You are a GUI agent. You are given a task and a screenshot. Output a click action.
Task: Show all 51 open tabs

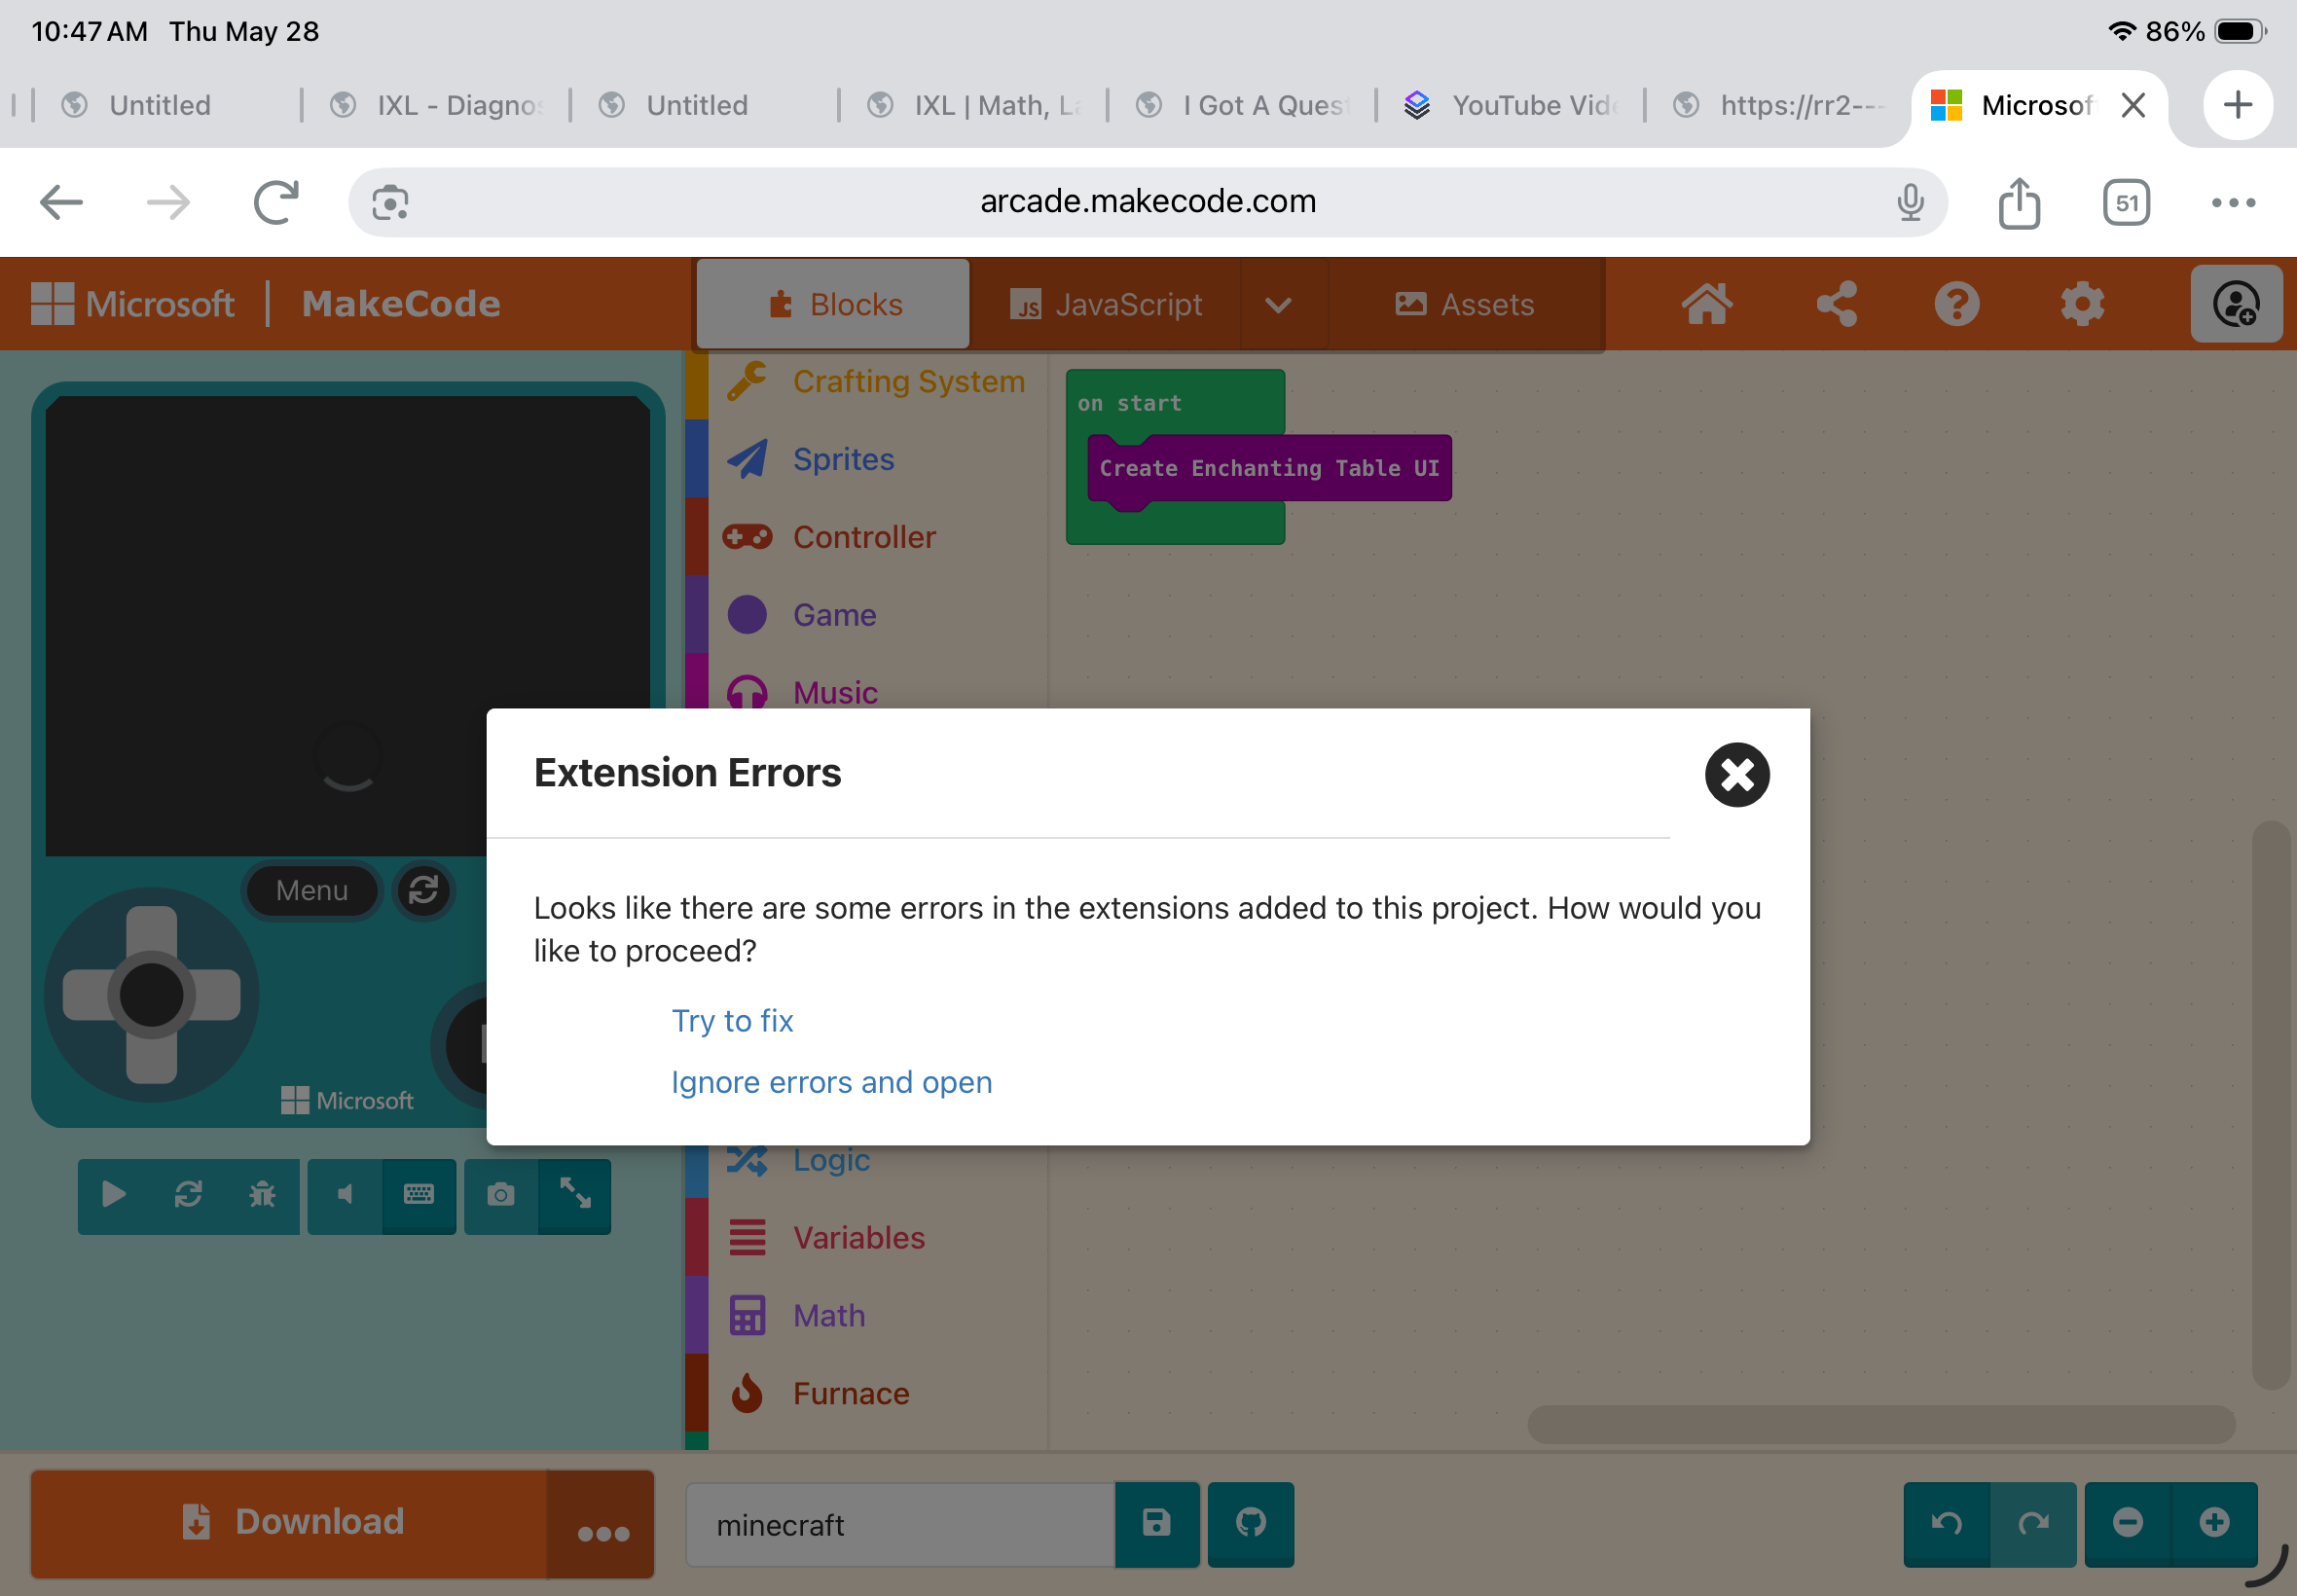[2126, 203]
